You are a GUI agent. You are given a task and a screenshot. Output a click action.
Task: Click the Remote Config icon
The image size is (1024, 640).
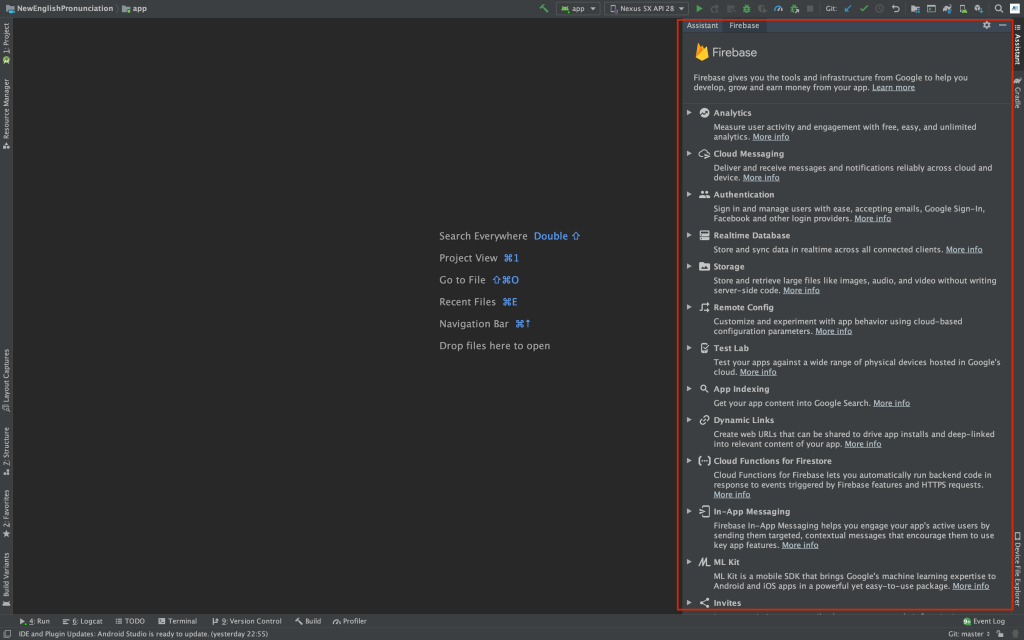click(705, 308)
